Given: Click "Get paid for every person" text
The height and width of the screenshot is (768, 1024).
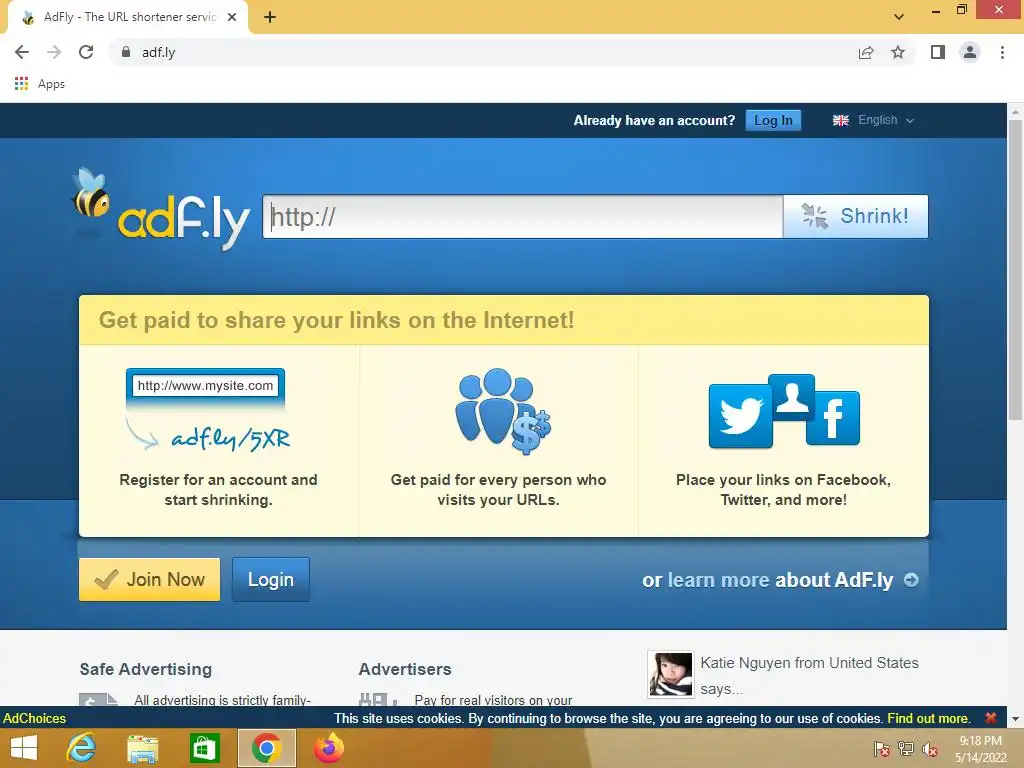Looking at the screenshot, I should 498,489.
